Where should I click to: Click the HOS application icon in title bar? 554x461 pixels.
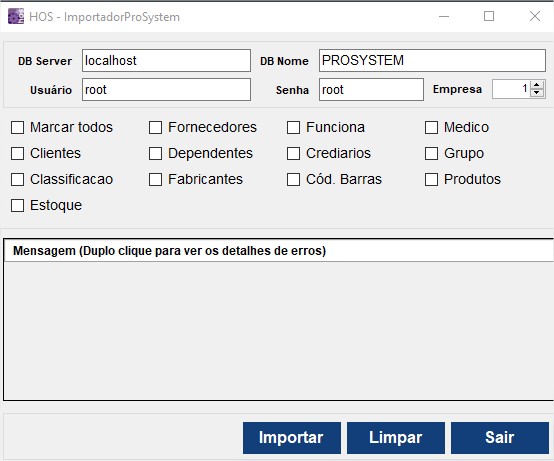(16, 17)
